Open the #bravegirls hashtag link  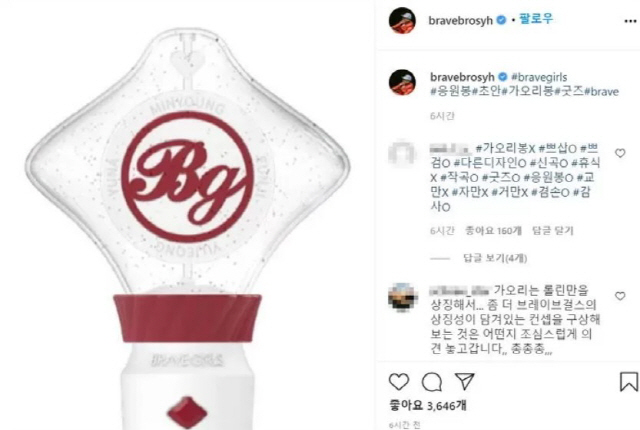coord(539,77)
